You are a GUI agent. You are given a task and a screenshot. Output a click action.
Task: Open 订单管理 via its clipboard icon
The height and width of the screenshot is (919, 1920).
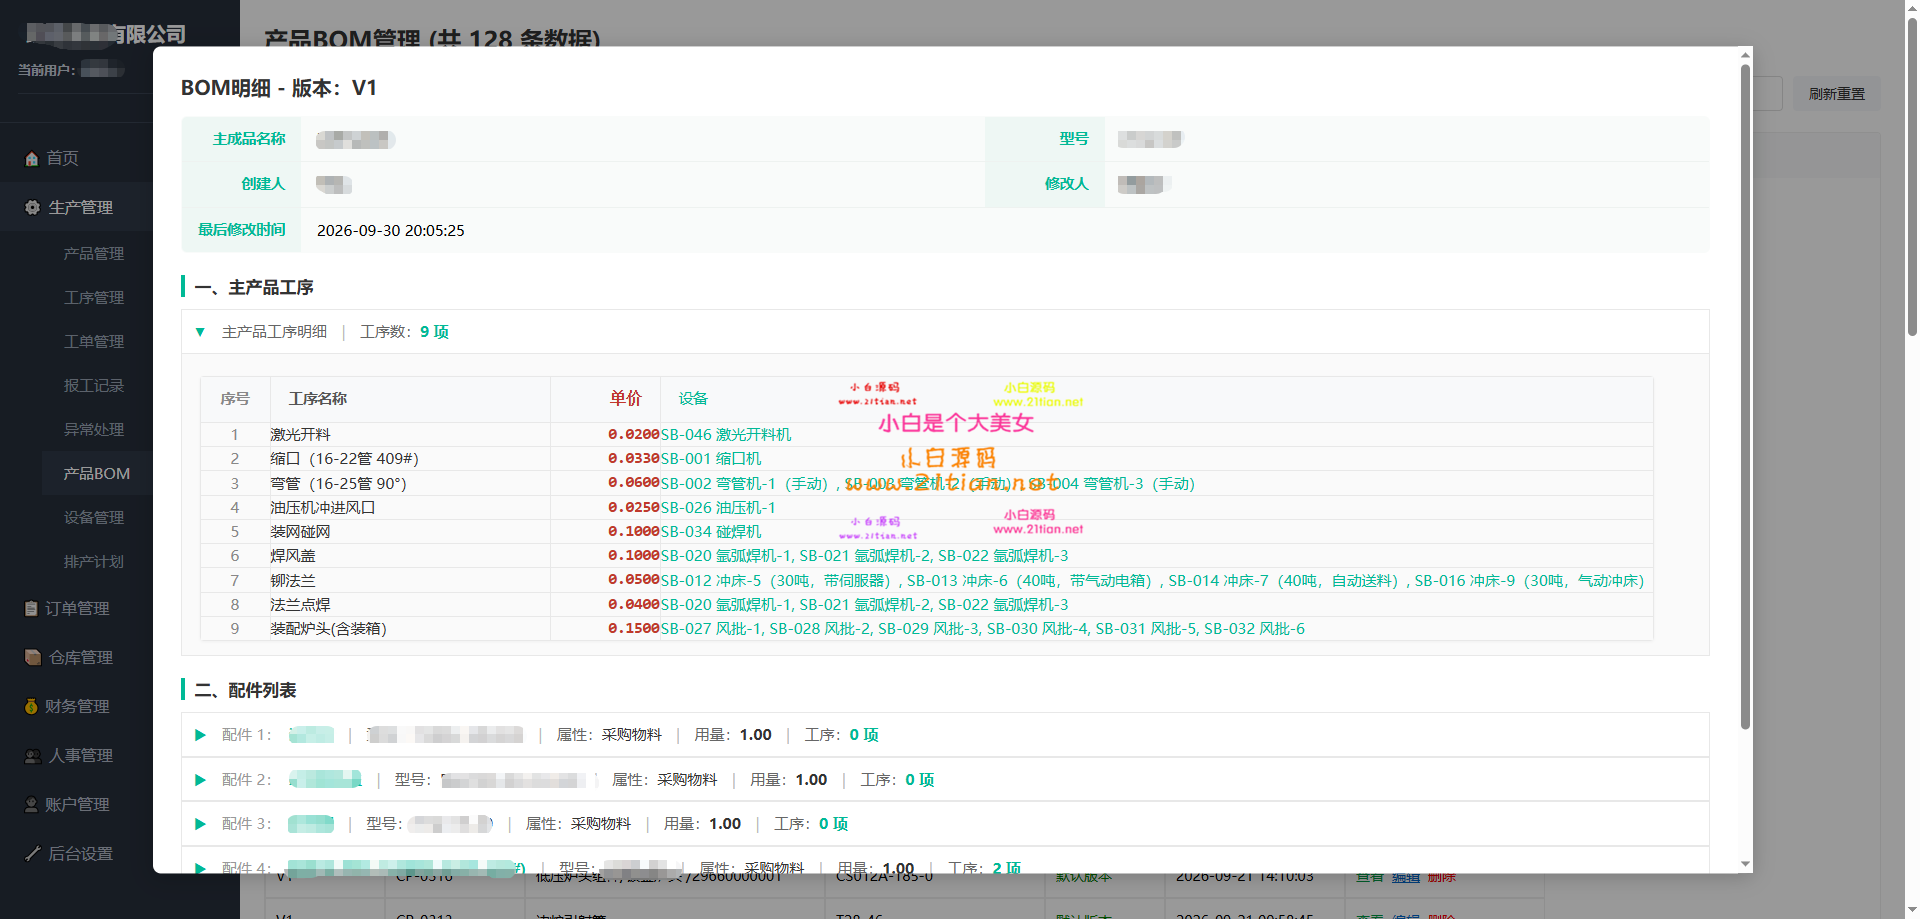click(x=31, y=608)
